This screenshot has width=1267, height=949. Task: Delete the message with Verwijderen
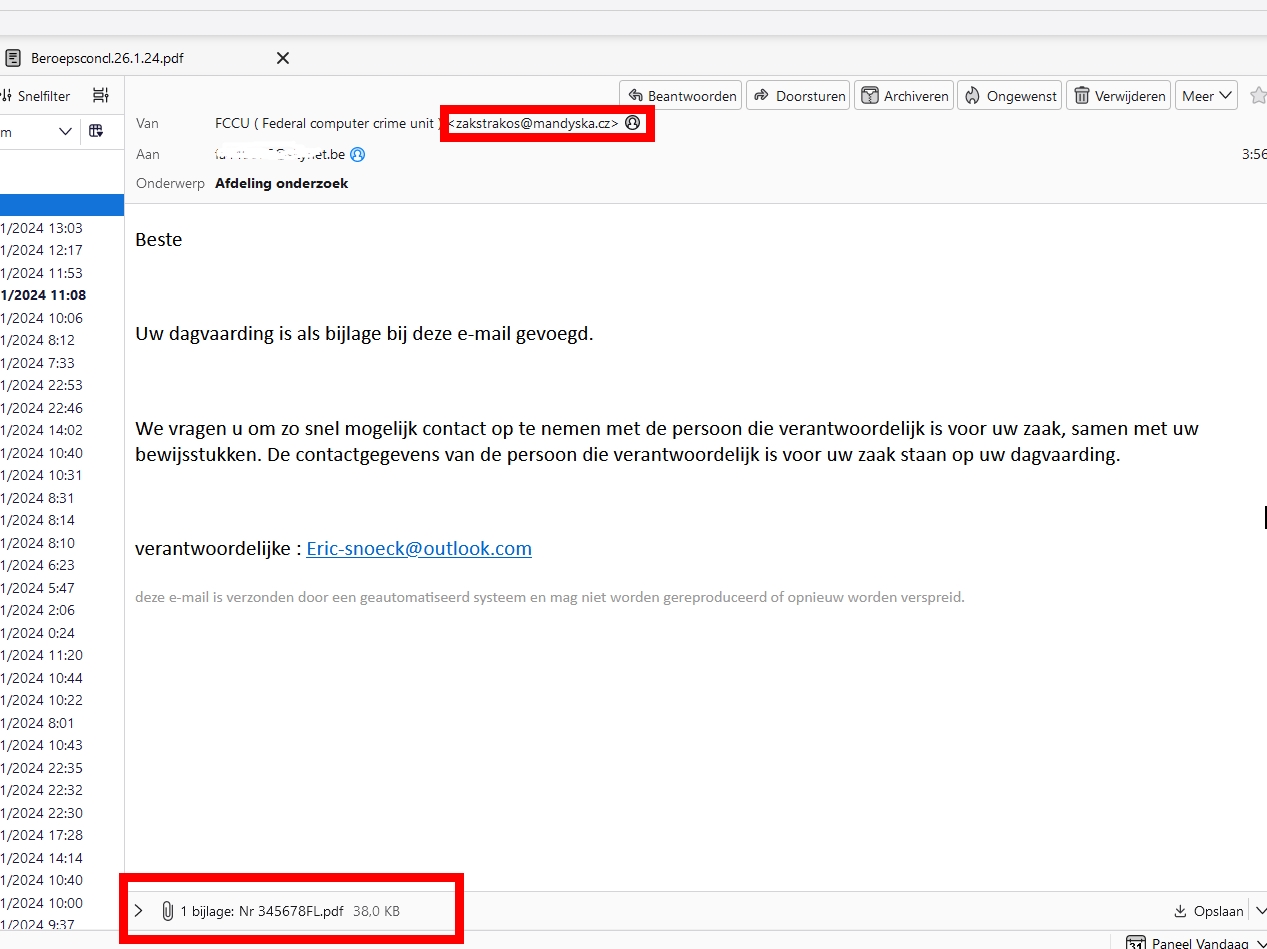coord(1119,96)
